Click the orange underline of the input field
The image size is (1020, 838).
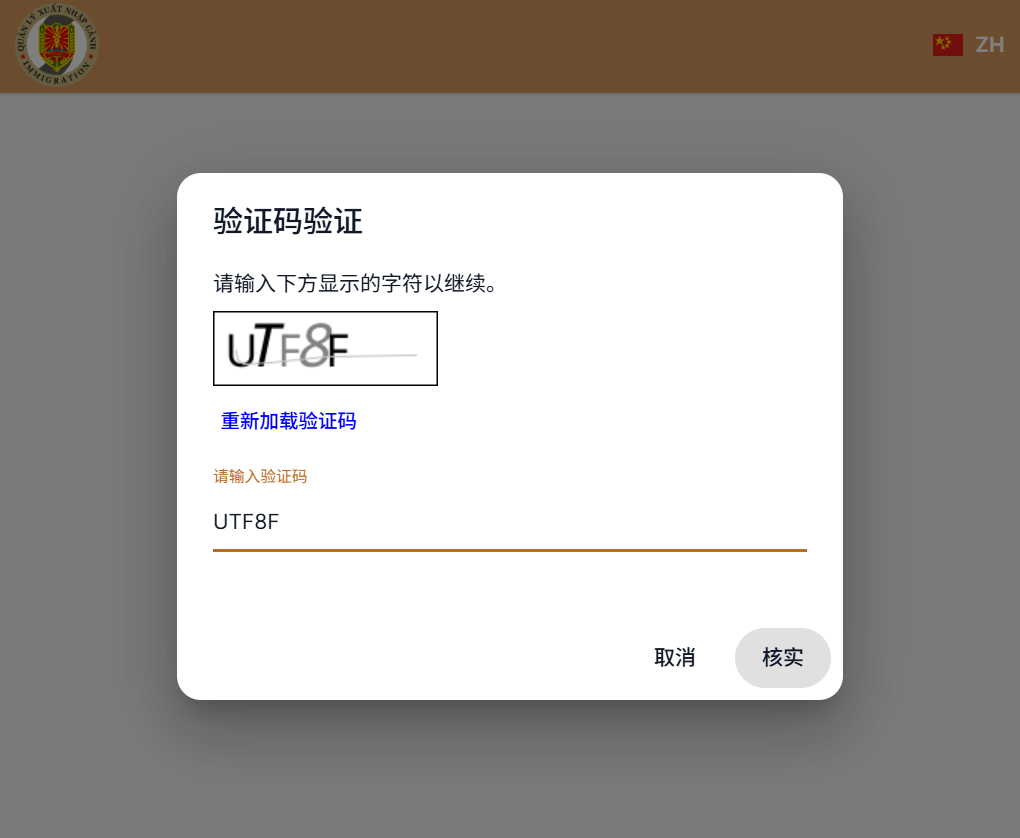(x=509, y=550)
